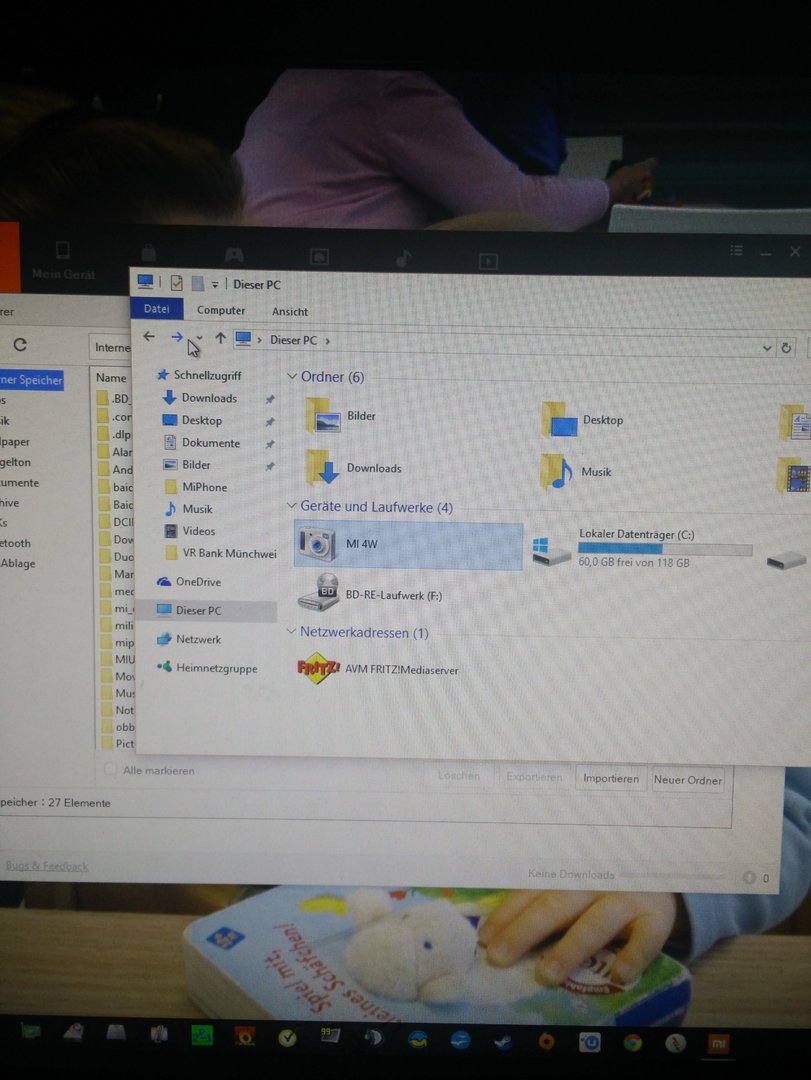Open the Steam icon on the taskbar
Image resolution: width=811 pixels, height=1080 pixels.
503,1041
